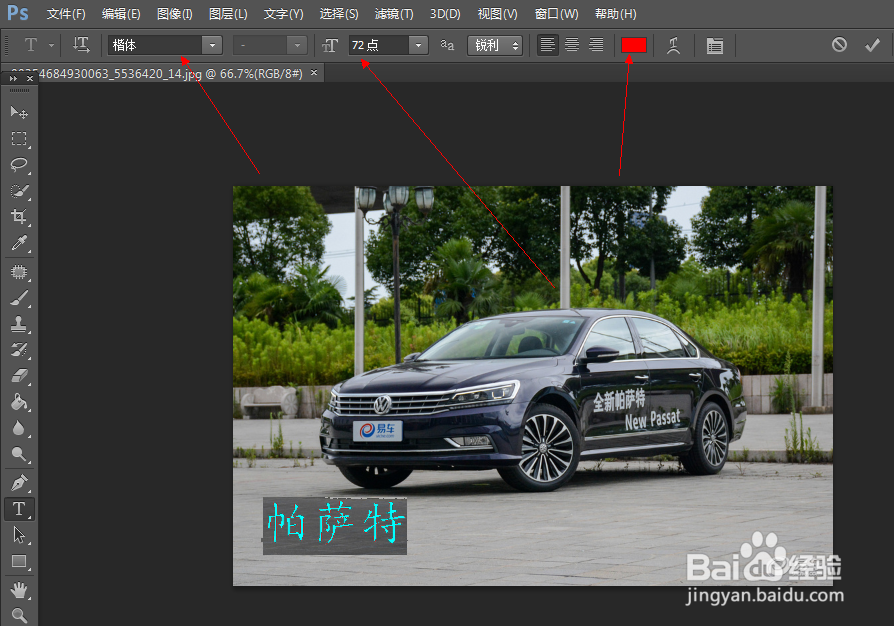Select the document tab ending 5536420_14.jpg
Viewport: 894px width, 626px height.
point(171,74)
